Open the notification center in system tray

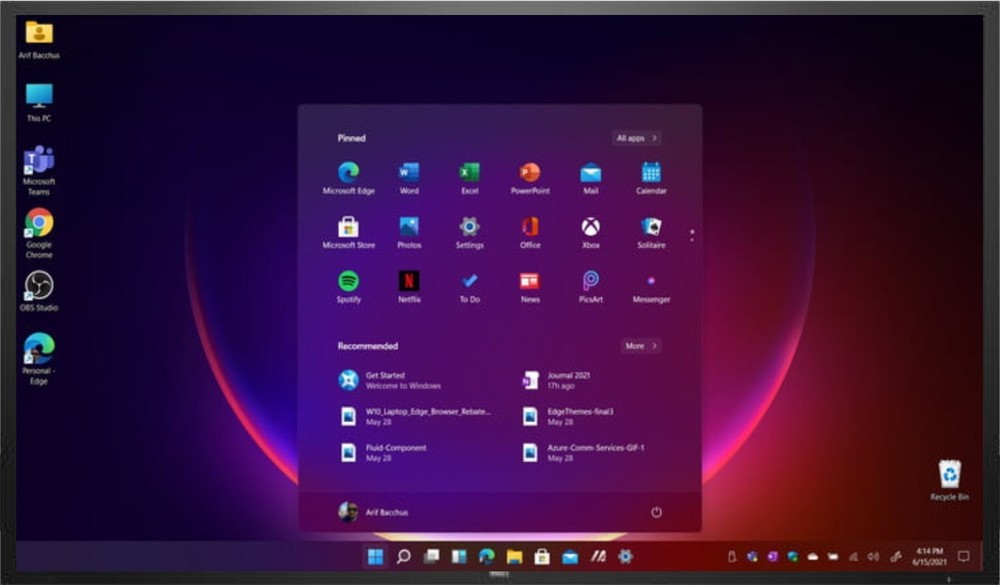tap(964, 556)
